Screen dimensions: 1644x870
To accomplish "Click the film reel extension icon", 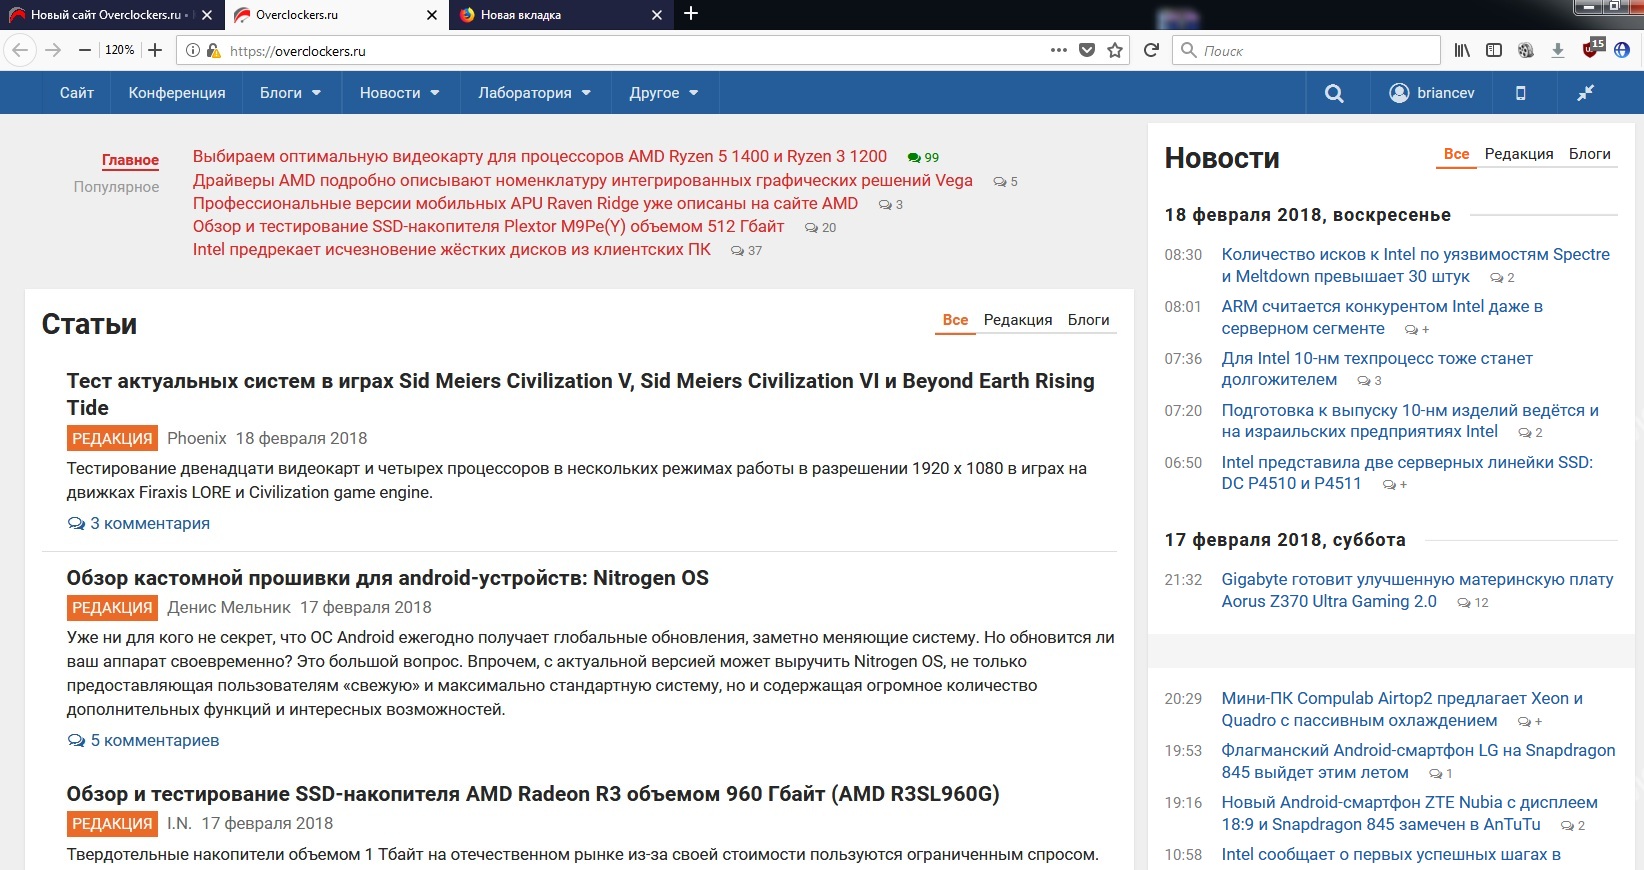I will pyautogui.click(x=1526, y=50).
